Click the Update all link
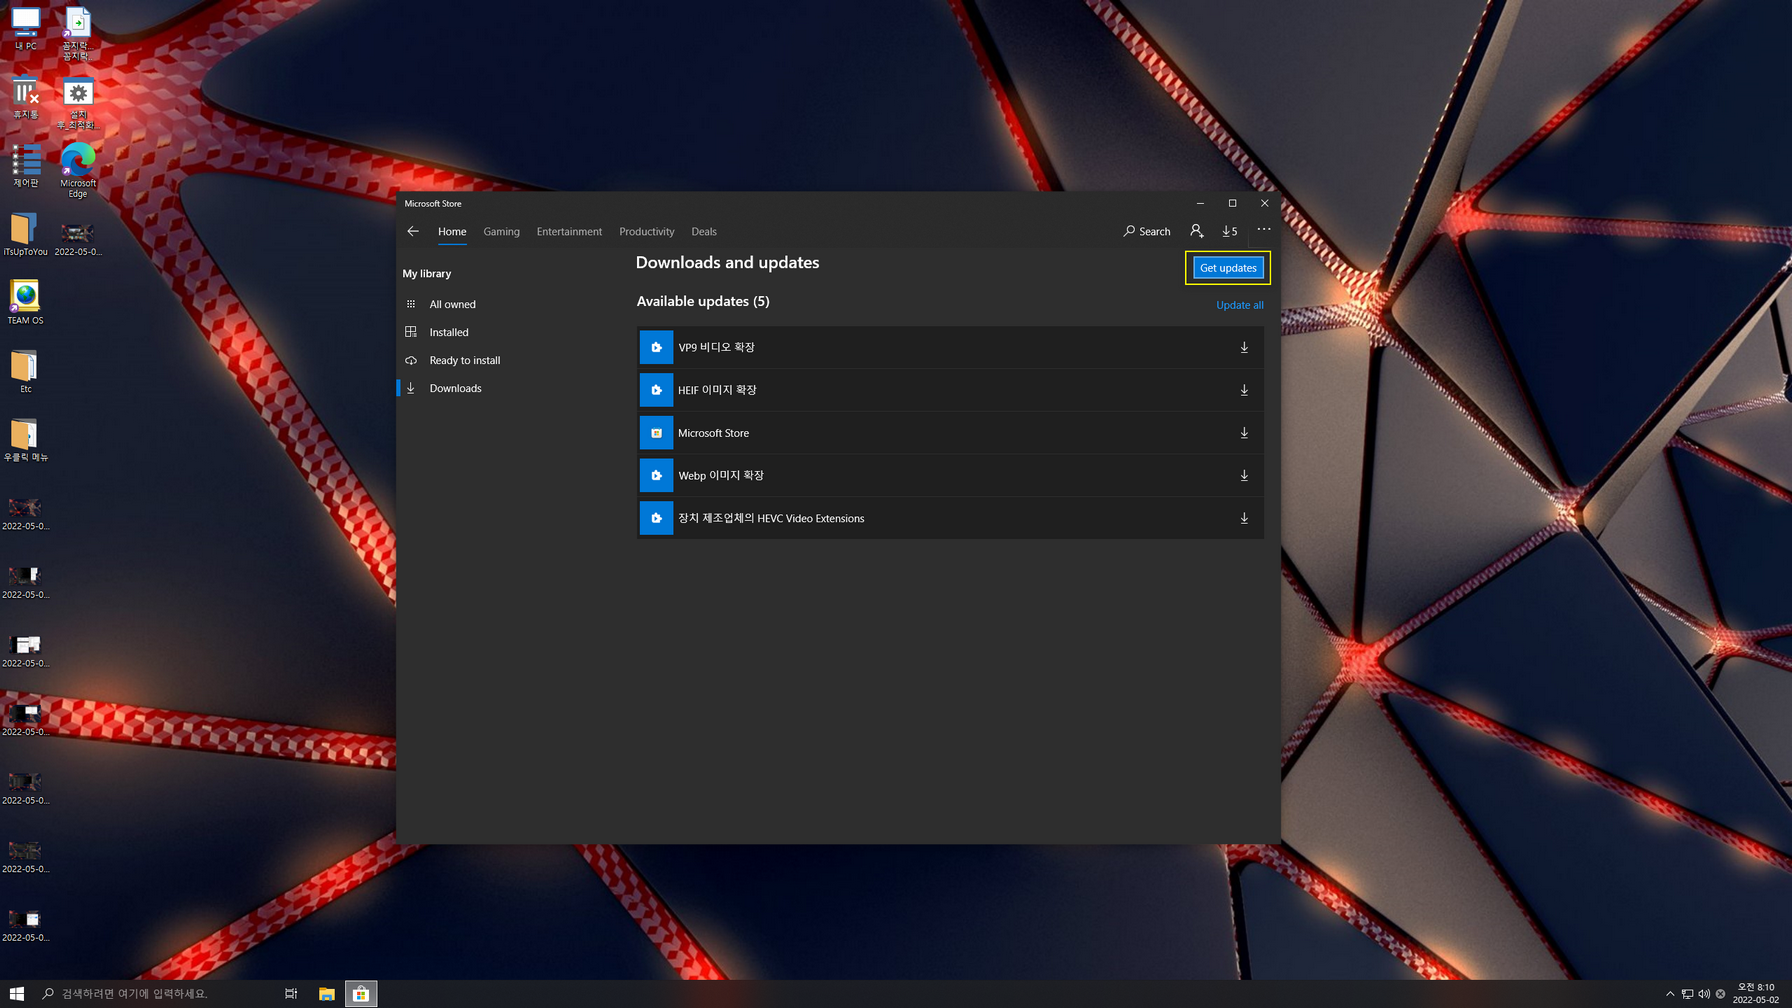Screen dimensions: 1792x1008 1239,305
